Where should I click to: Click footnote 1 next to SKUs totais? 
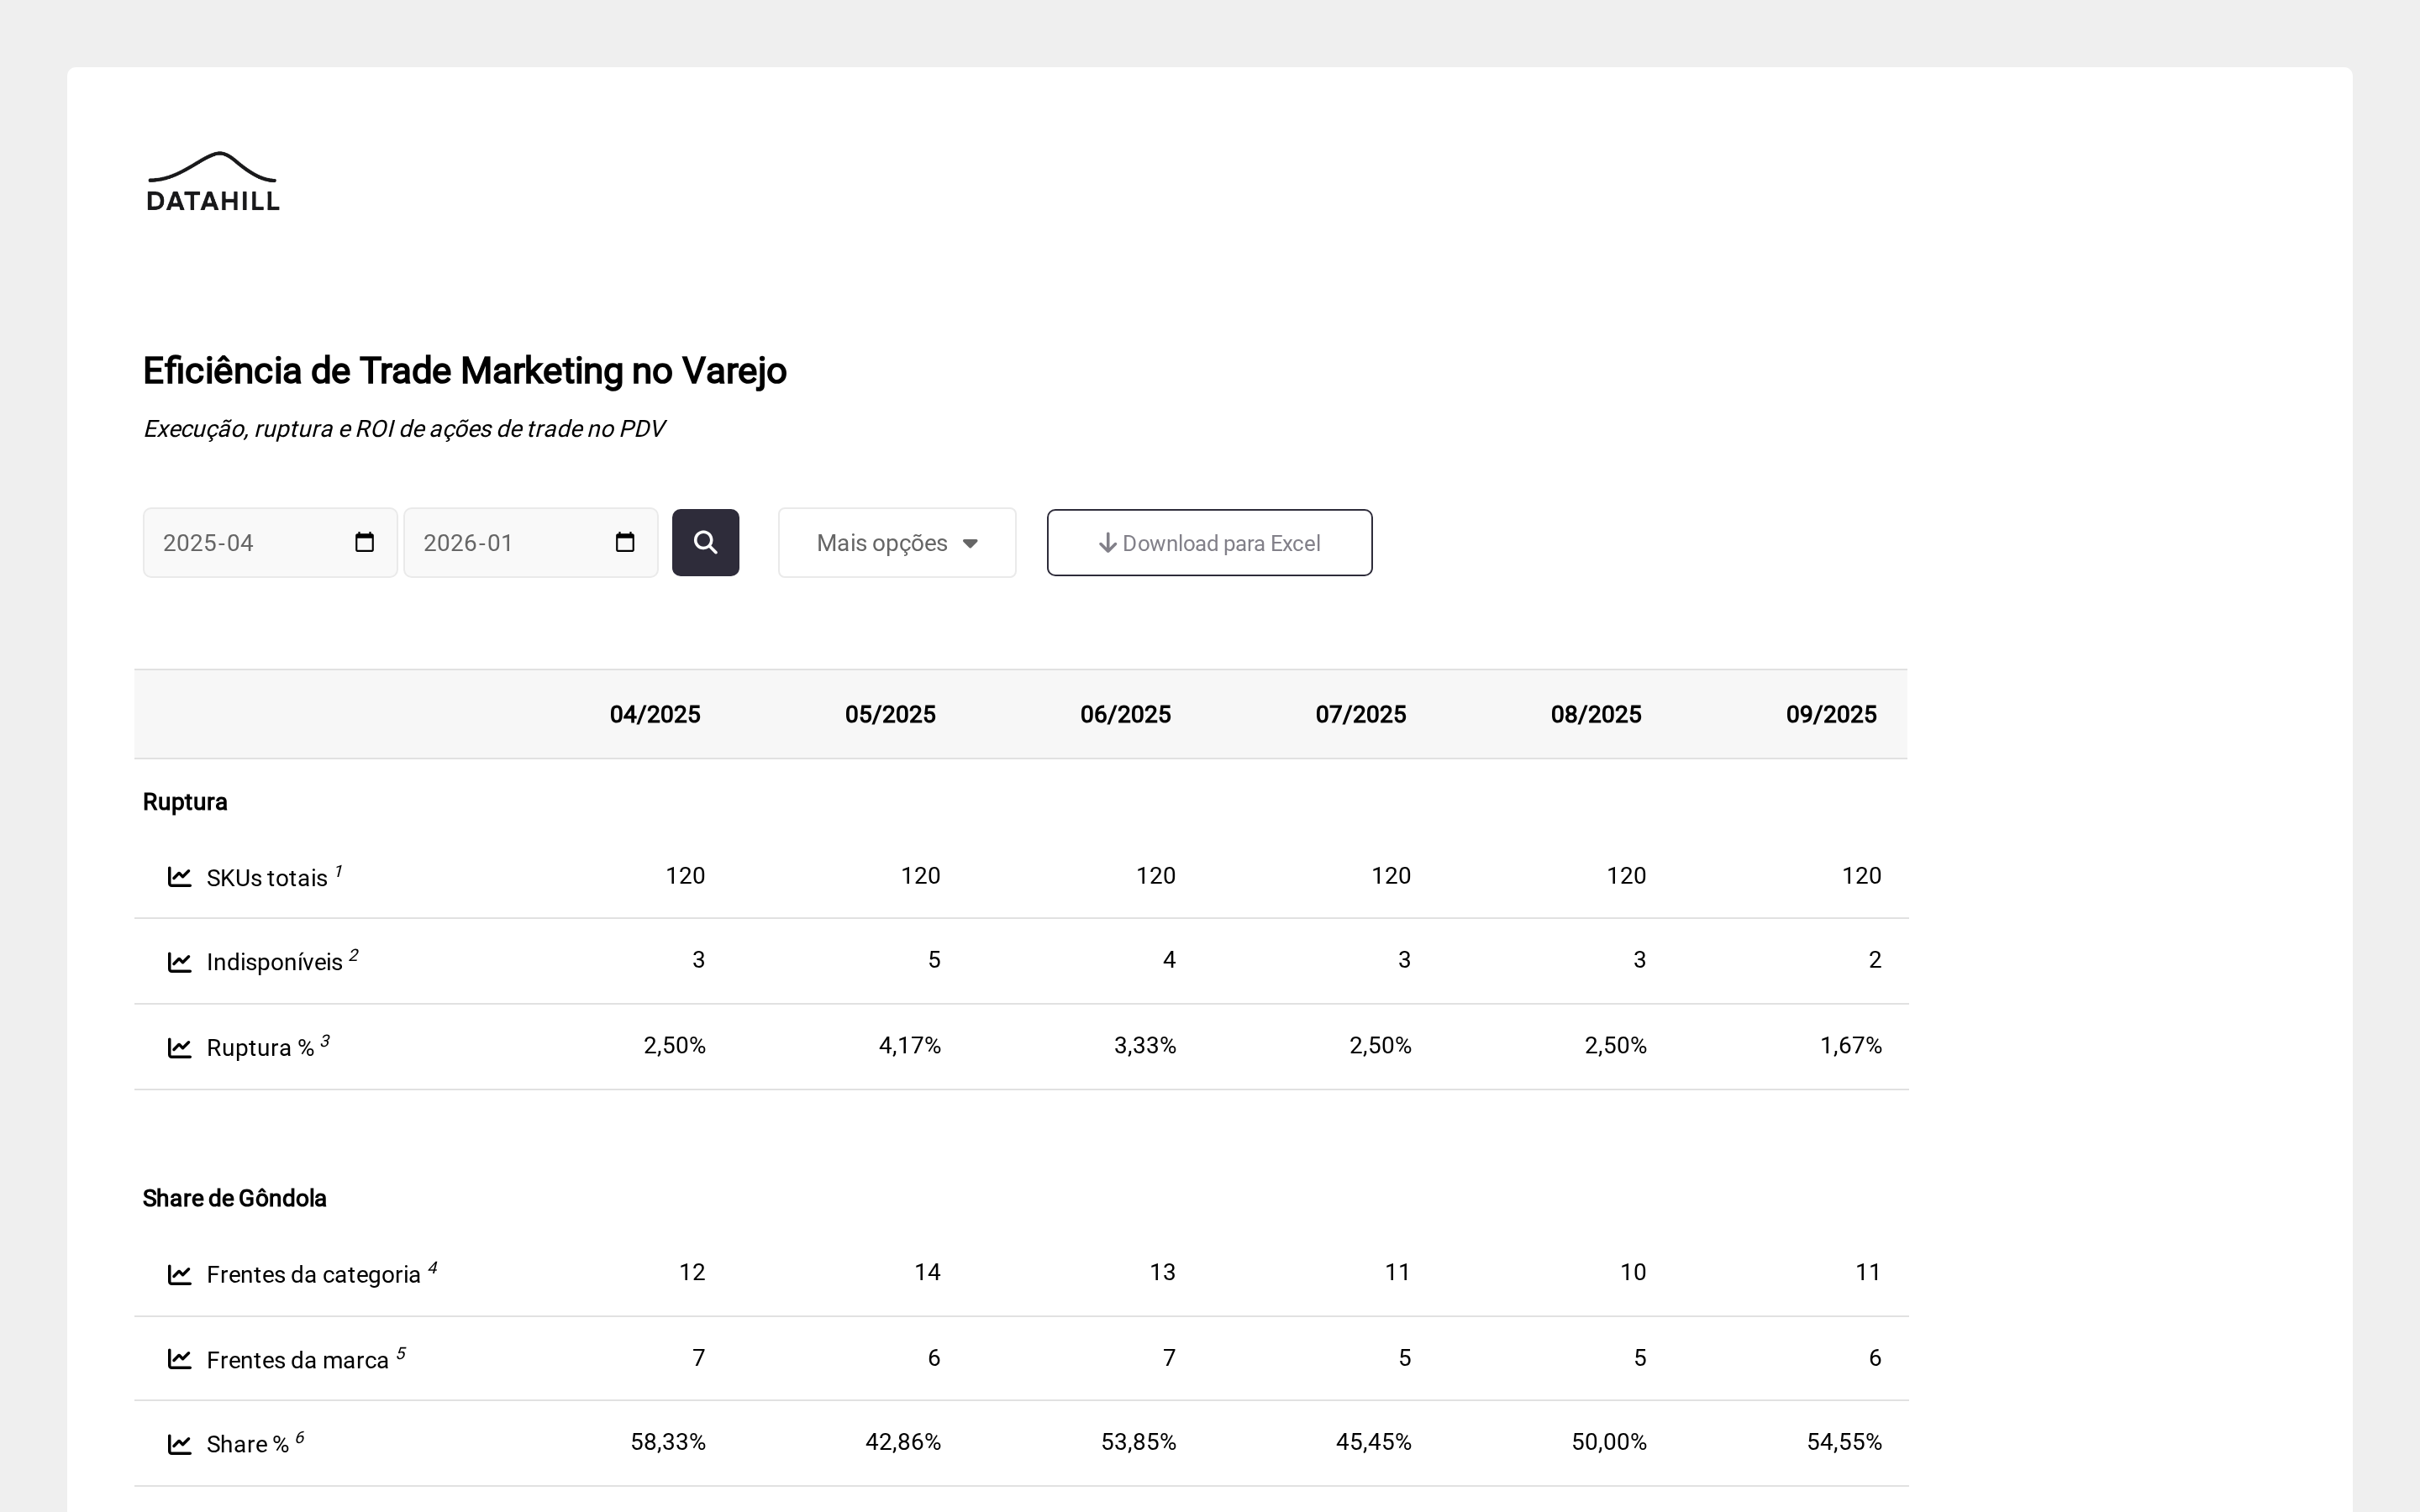pyautogui.click(x=338, y=871)
